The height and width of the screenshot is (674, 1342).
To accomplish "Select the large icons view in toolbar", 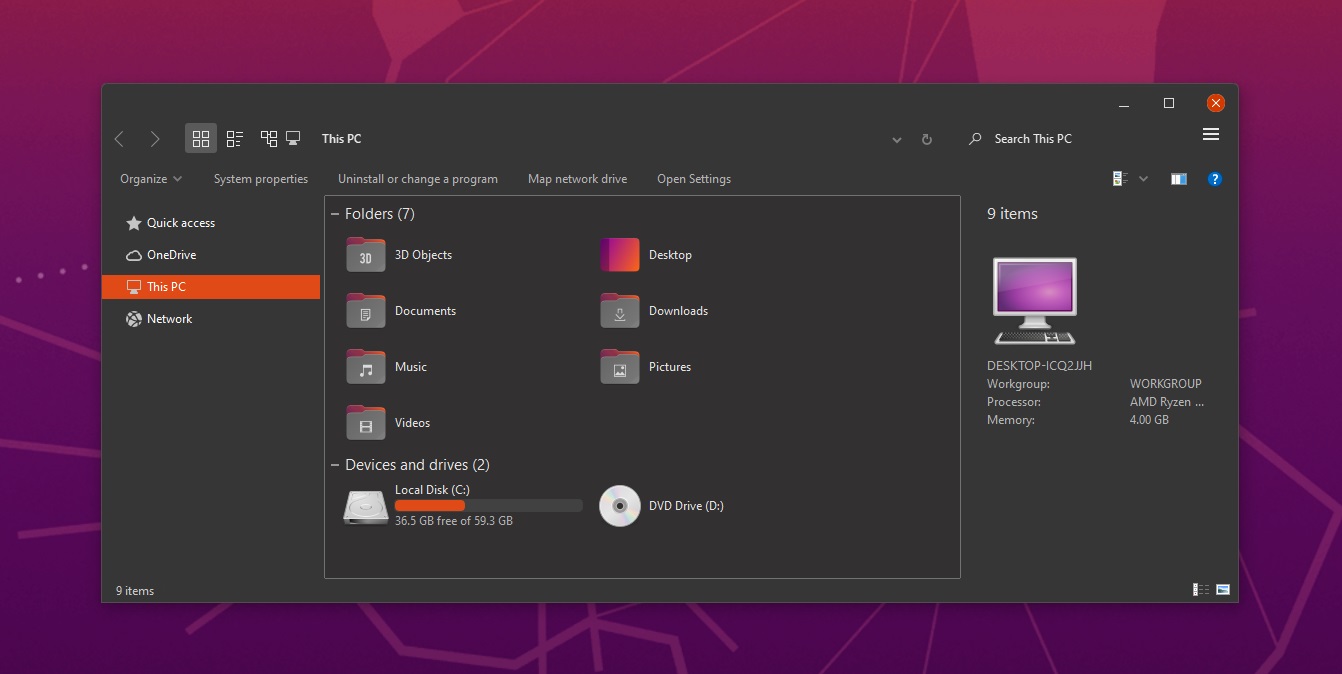I will pyautogui.click(x=200, y=138).
